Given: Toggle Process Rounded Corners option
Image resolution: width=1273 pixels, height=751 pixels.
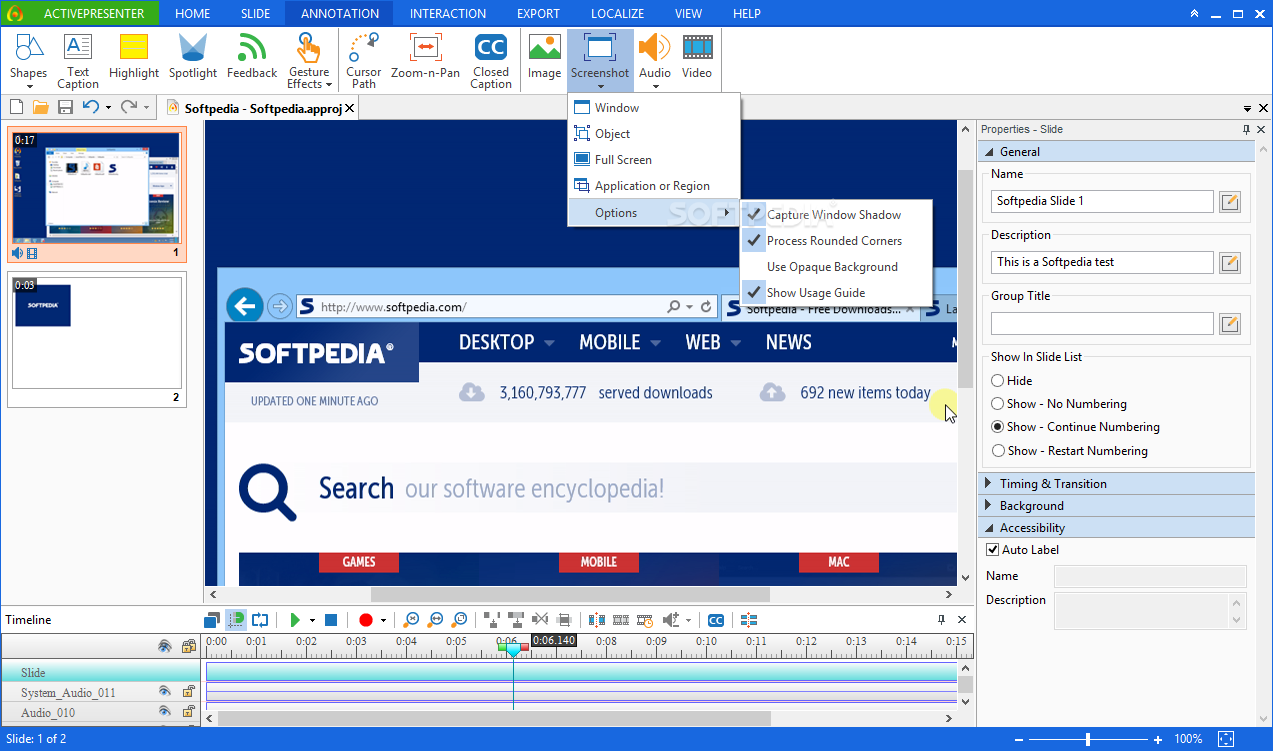Looking at the screenshot, I should pyautogui.click(x=836, y=241).
